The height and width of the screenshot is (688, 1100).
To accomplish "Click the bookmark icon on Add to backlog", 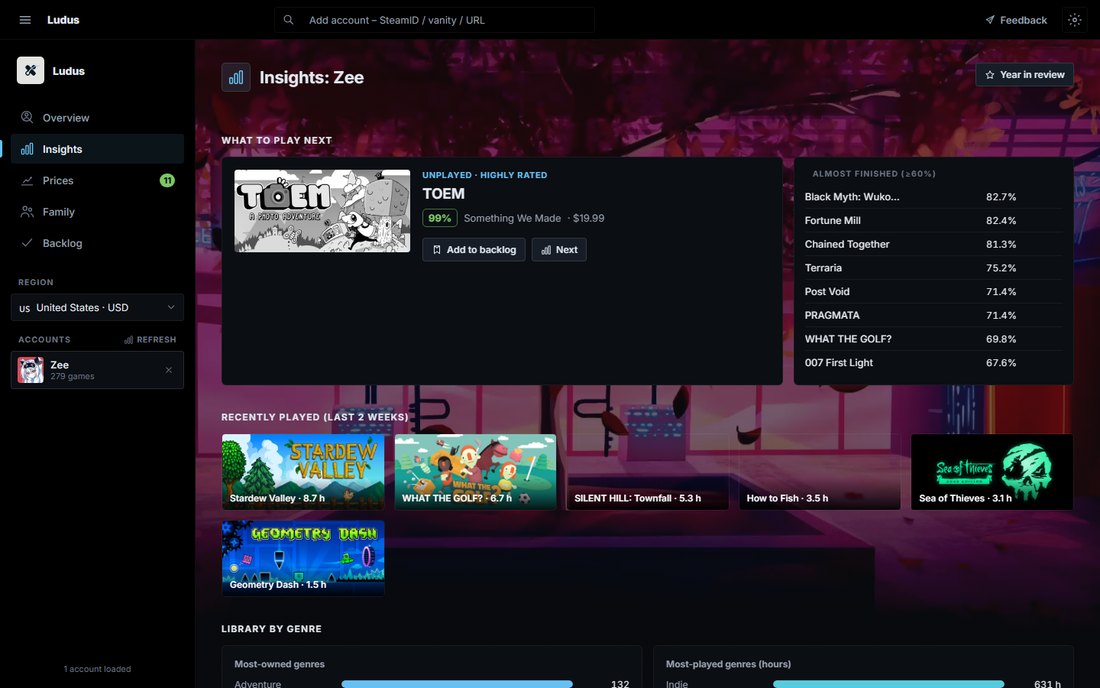I will pos(436,250).
